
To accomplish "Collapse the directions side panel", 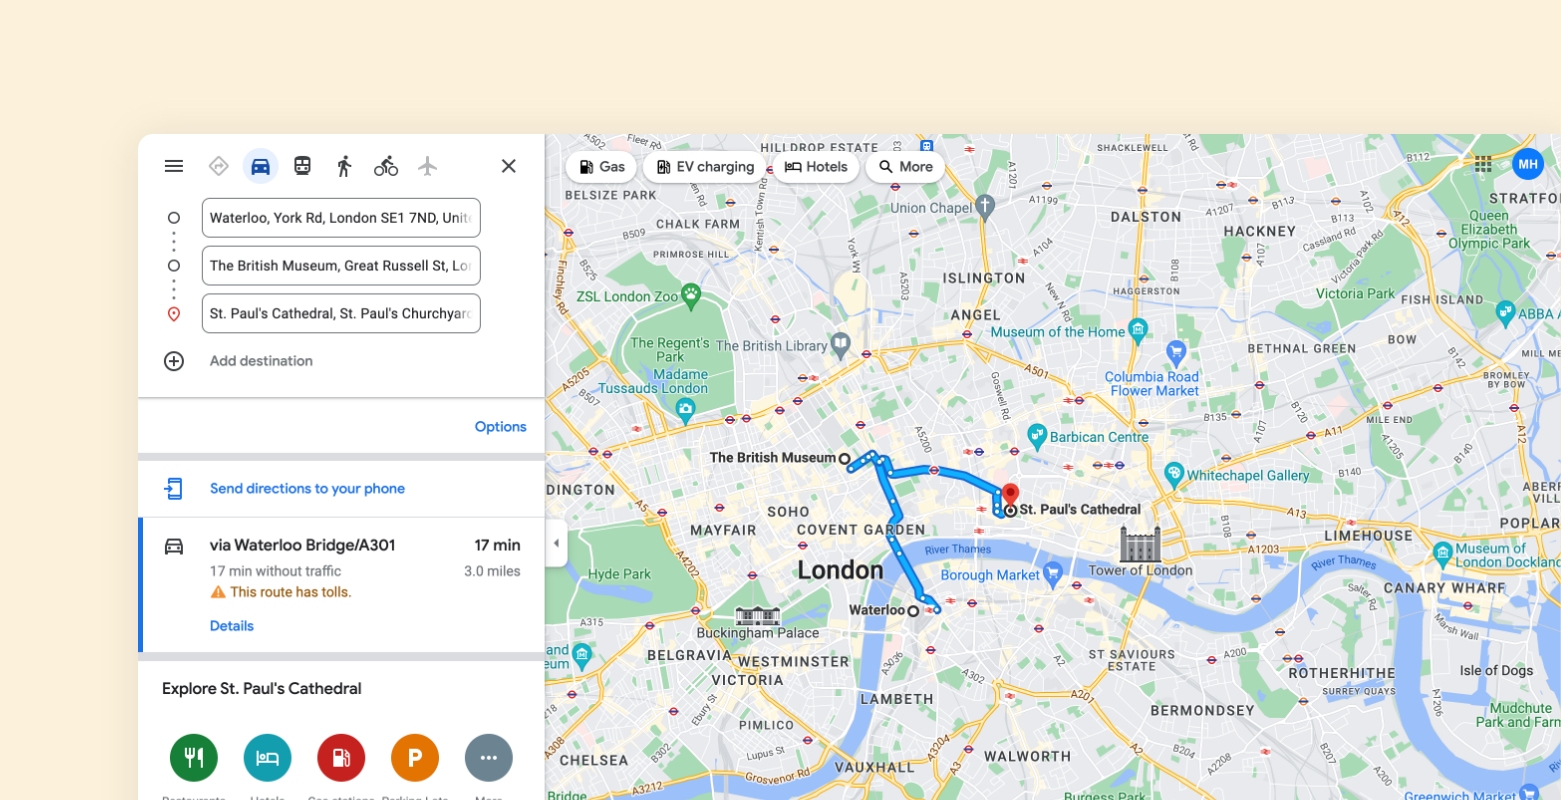I will pyautogui.click(x=556, y=543).
